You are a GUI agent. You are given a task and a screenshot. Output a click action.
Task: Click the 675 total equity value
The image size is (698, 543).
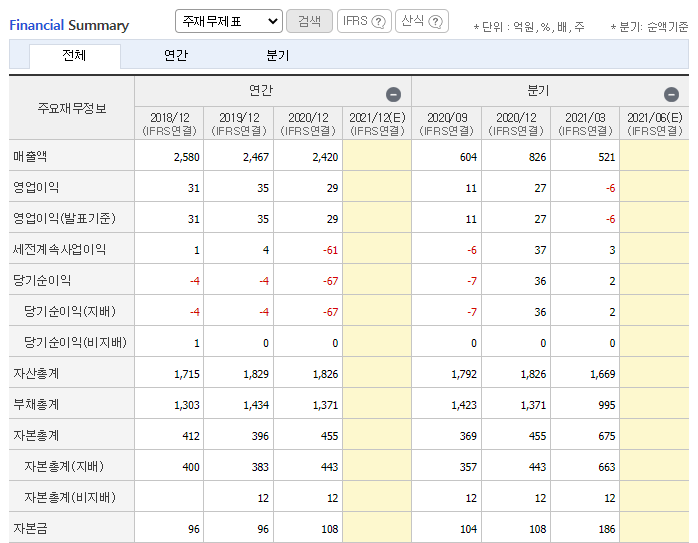[607, 436]
